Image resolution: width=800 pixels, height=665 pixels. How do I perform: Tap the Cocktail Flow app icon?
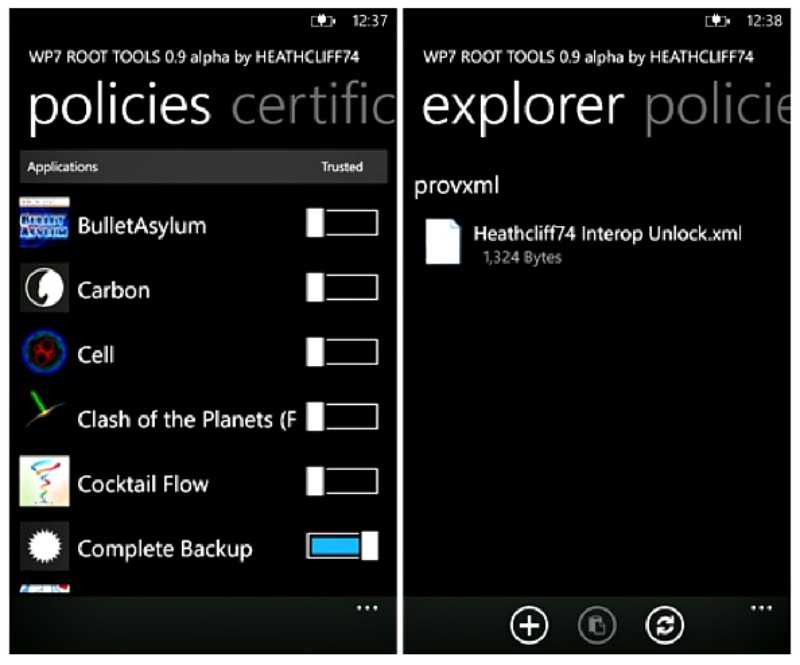tap(44, 482)
